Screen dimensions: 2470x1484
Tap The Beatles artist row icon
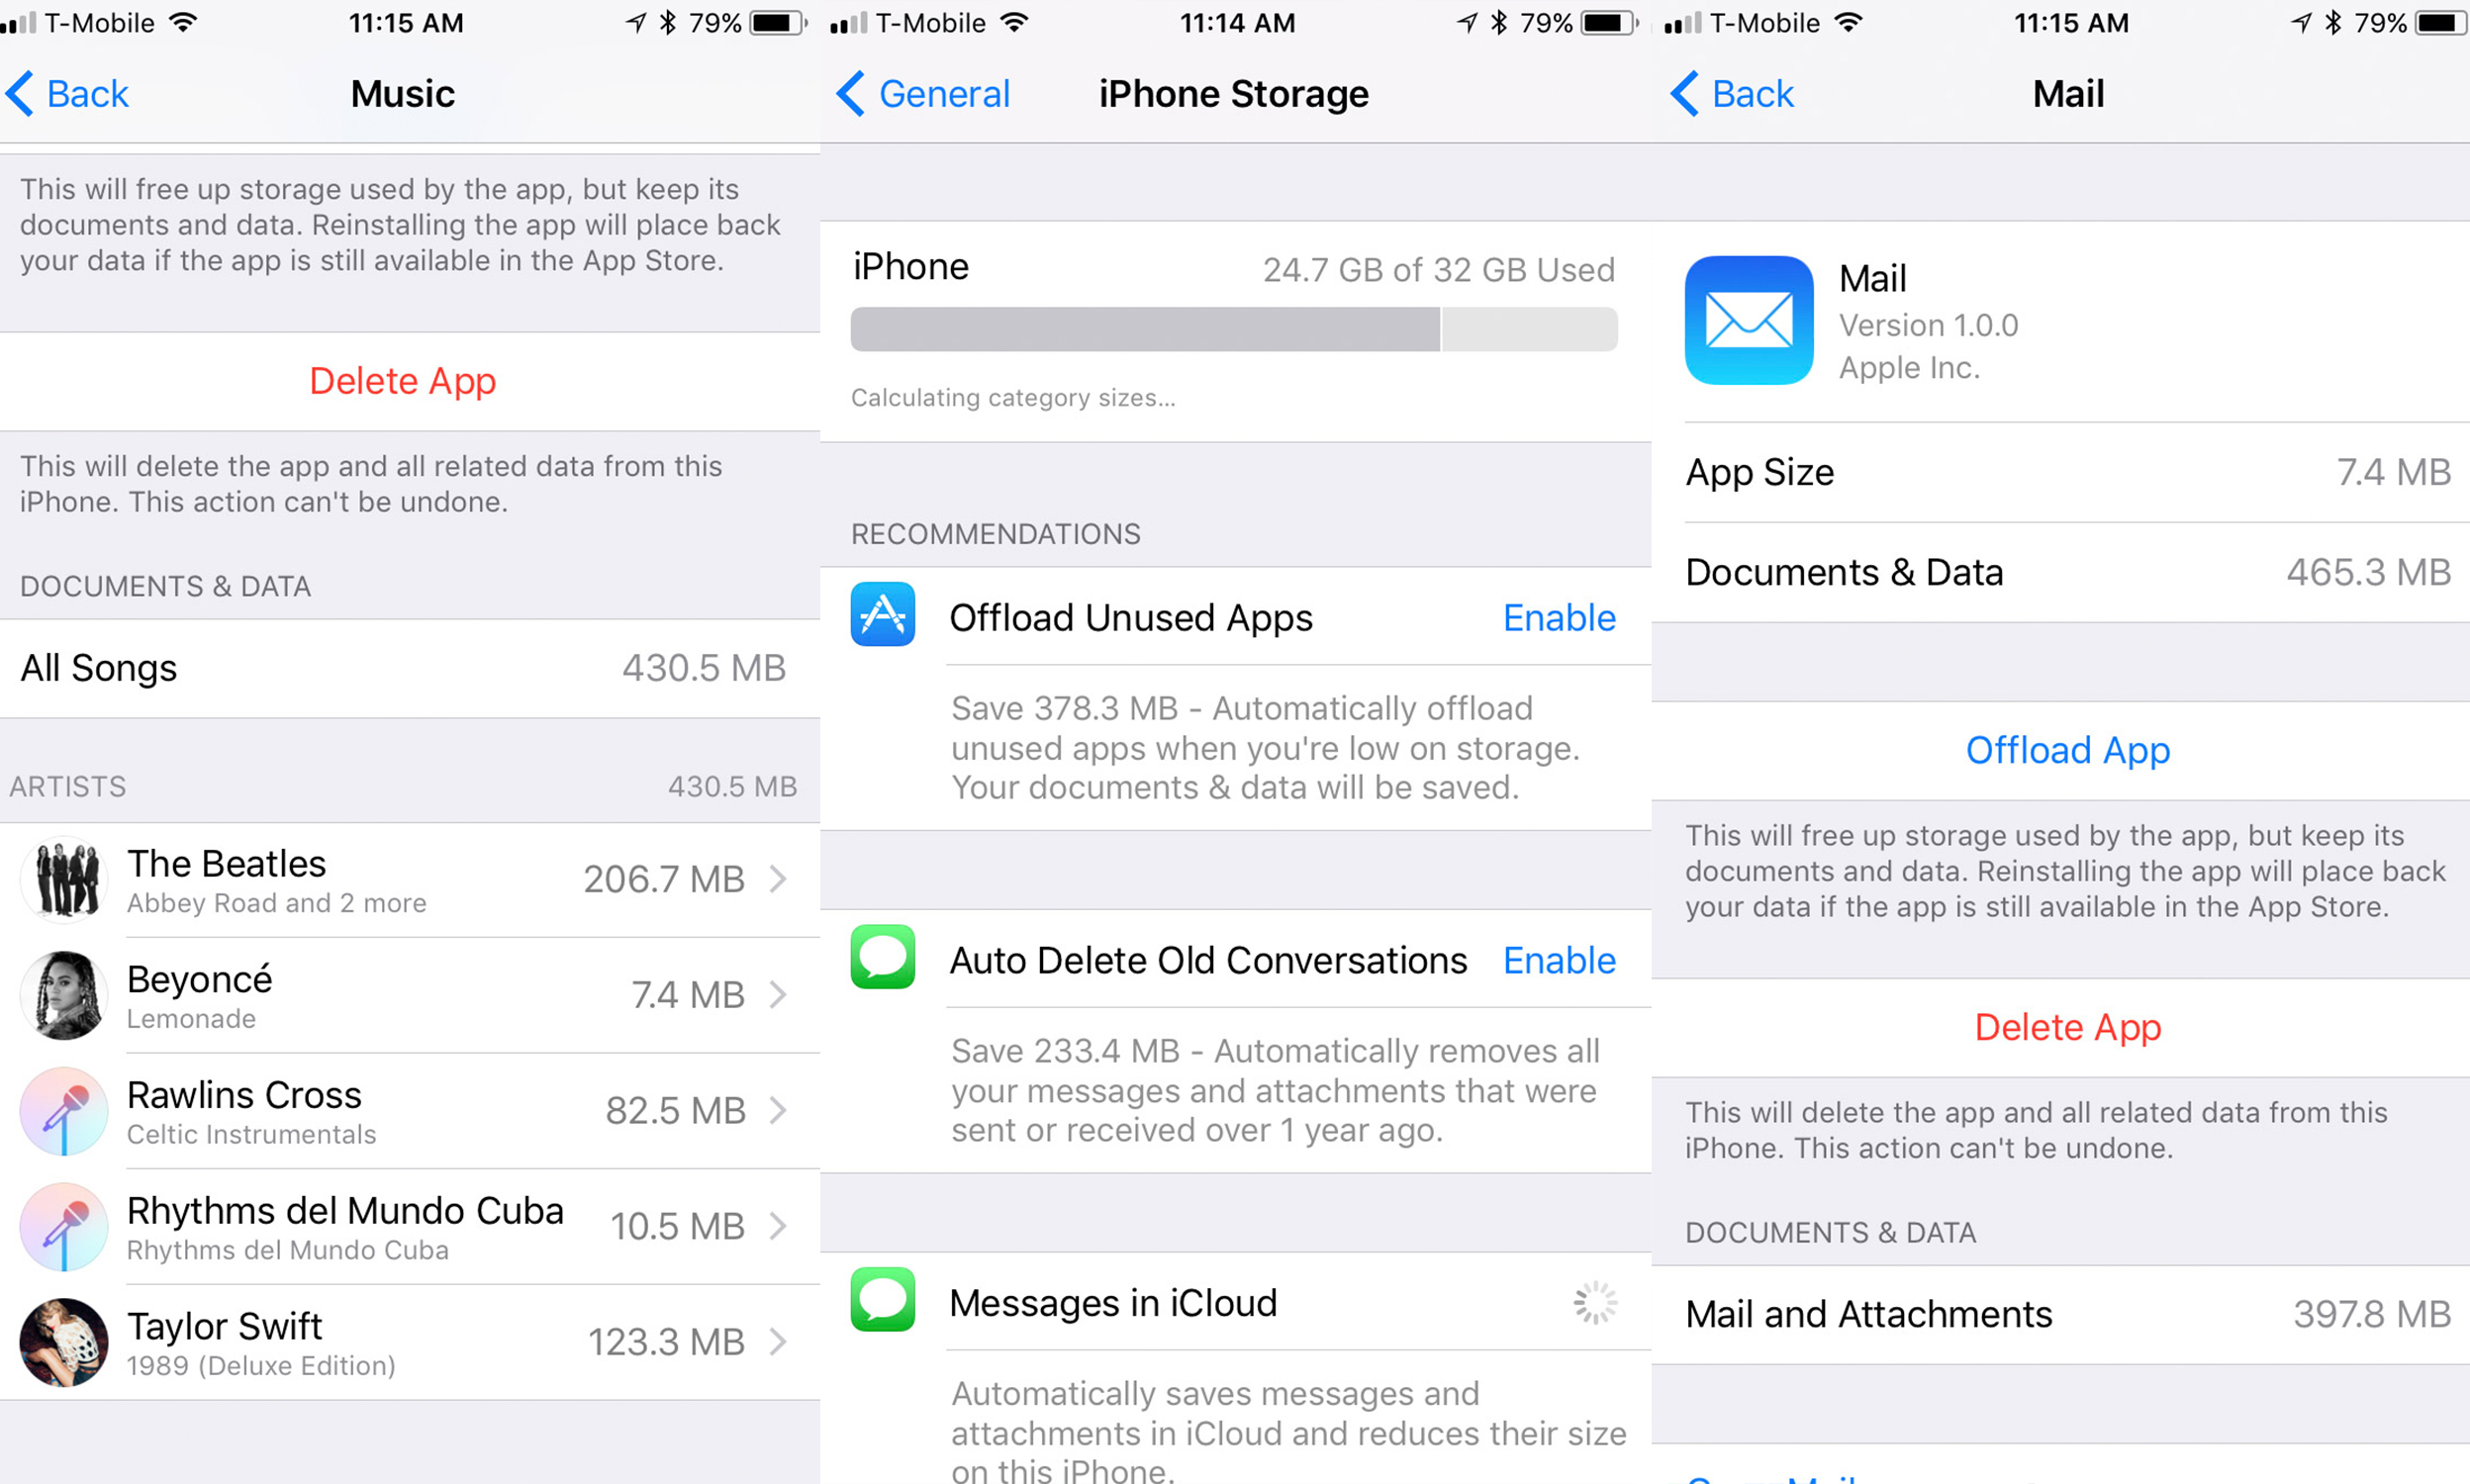[x=63, y=877]
